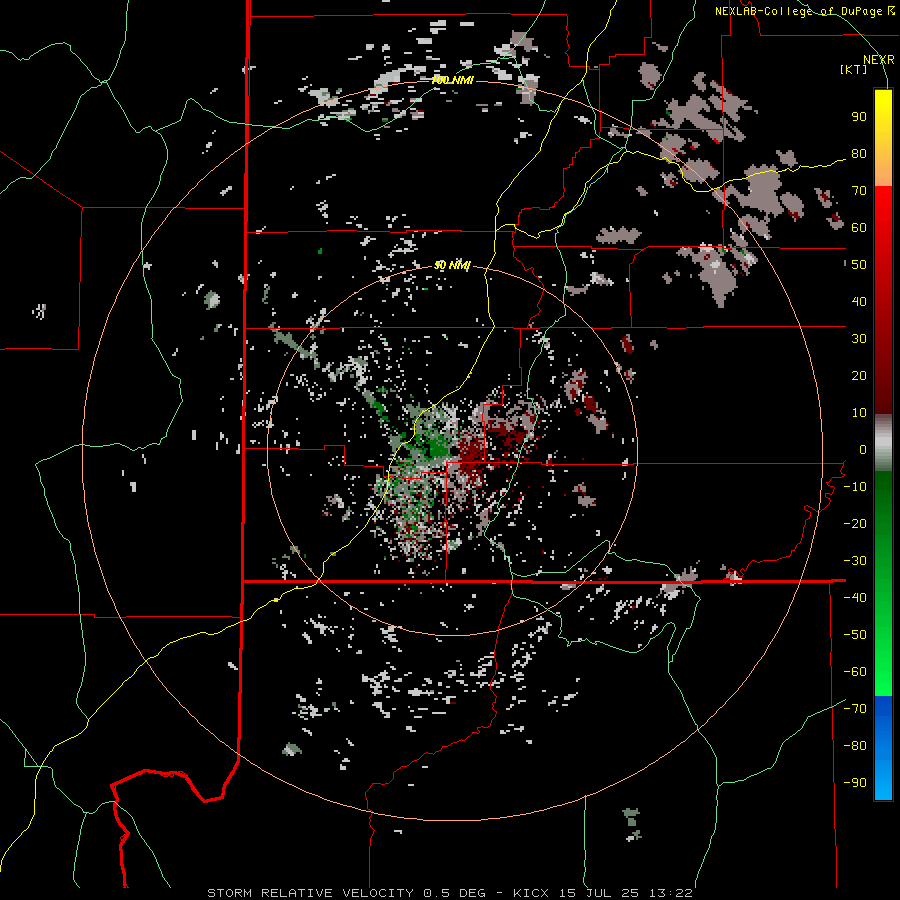Select the -30 value on the velocity scale
The height and width of the screenshot is (900, 900).
tap(855, 561)
